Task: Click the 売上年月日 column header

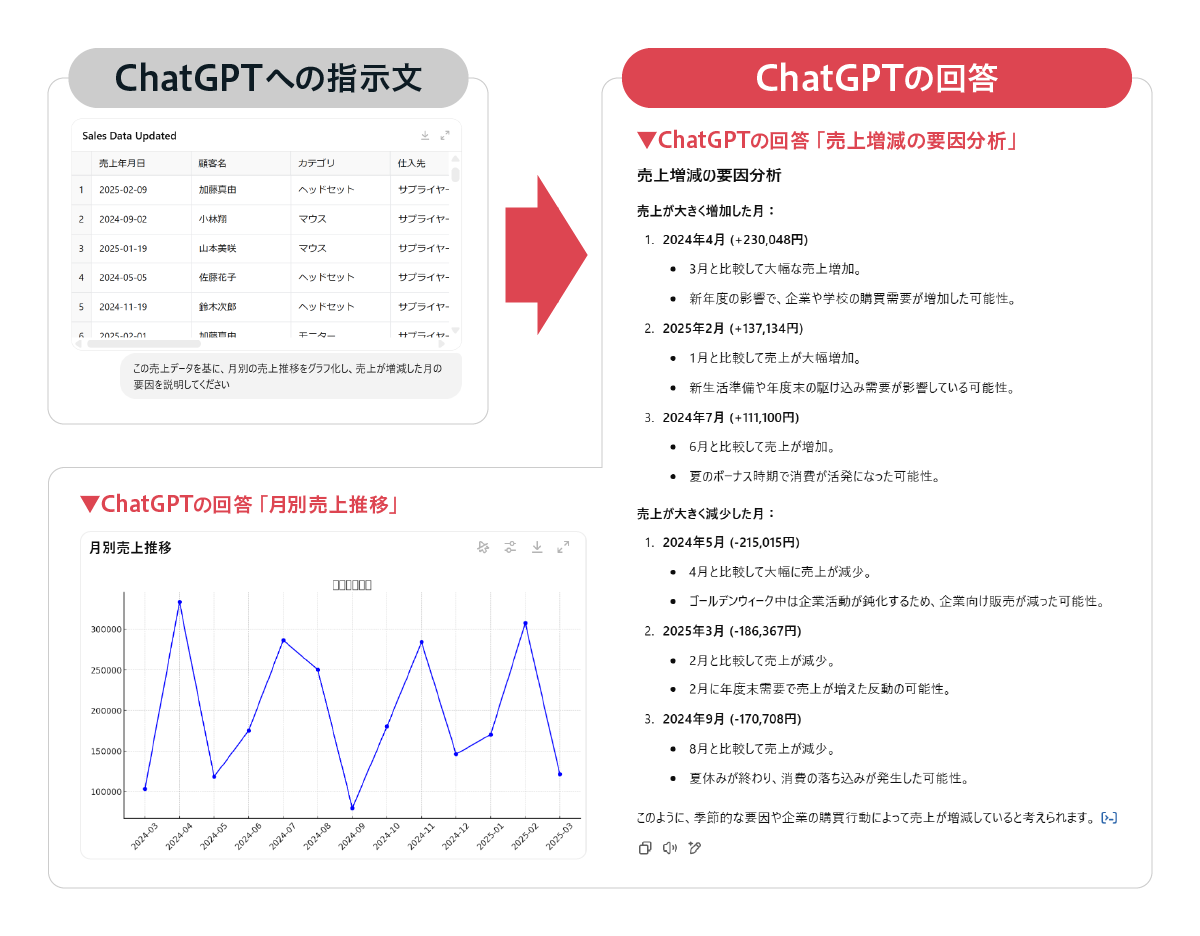Action: tap(141, 163)
